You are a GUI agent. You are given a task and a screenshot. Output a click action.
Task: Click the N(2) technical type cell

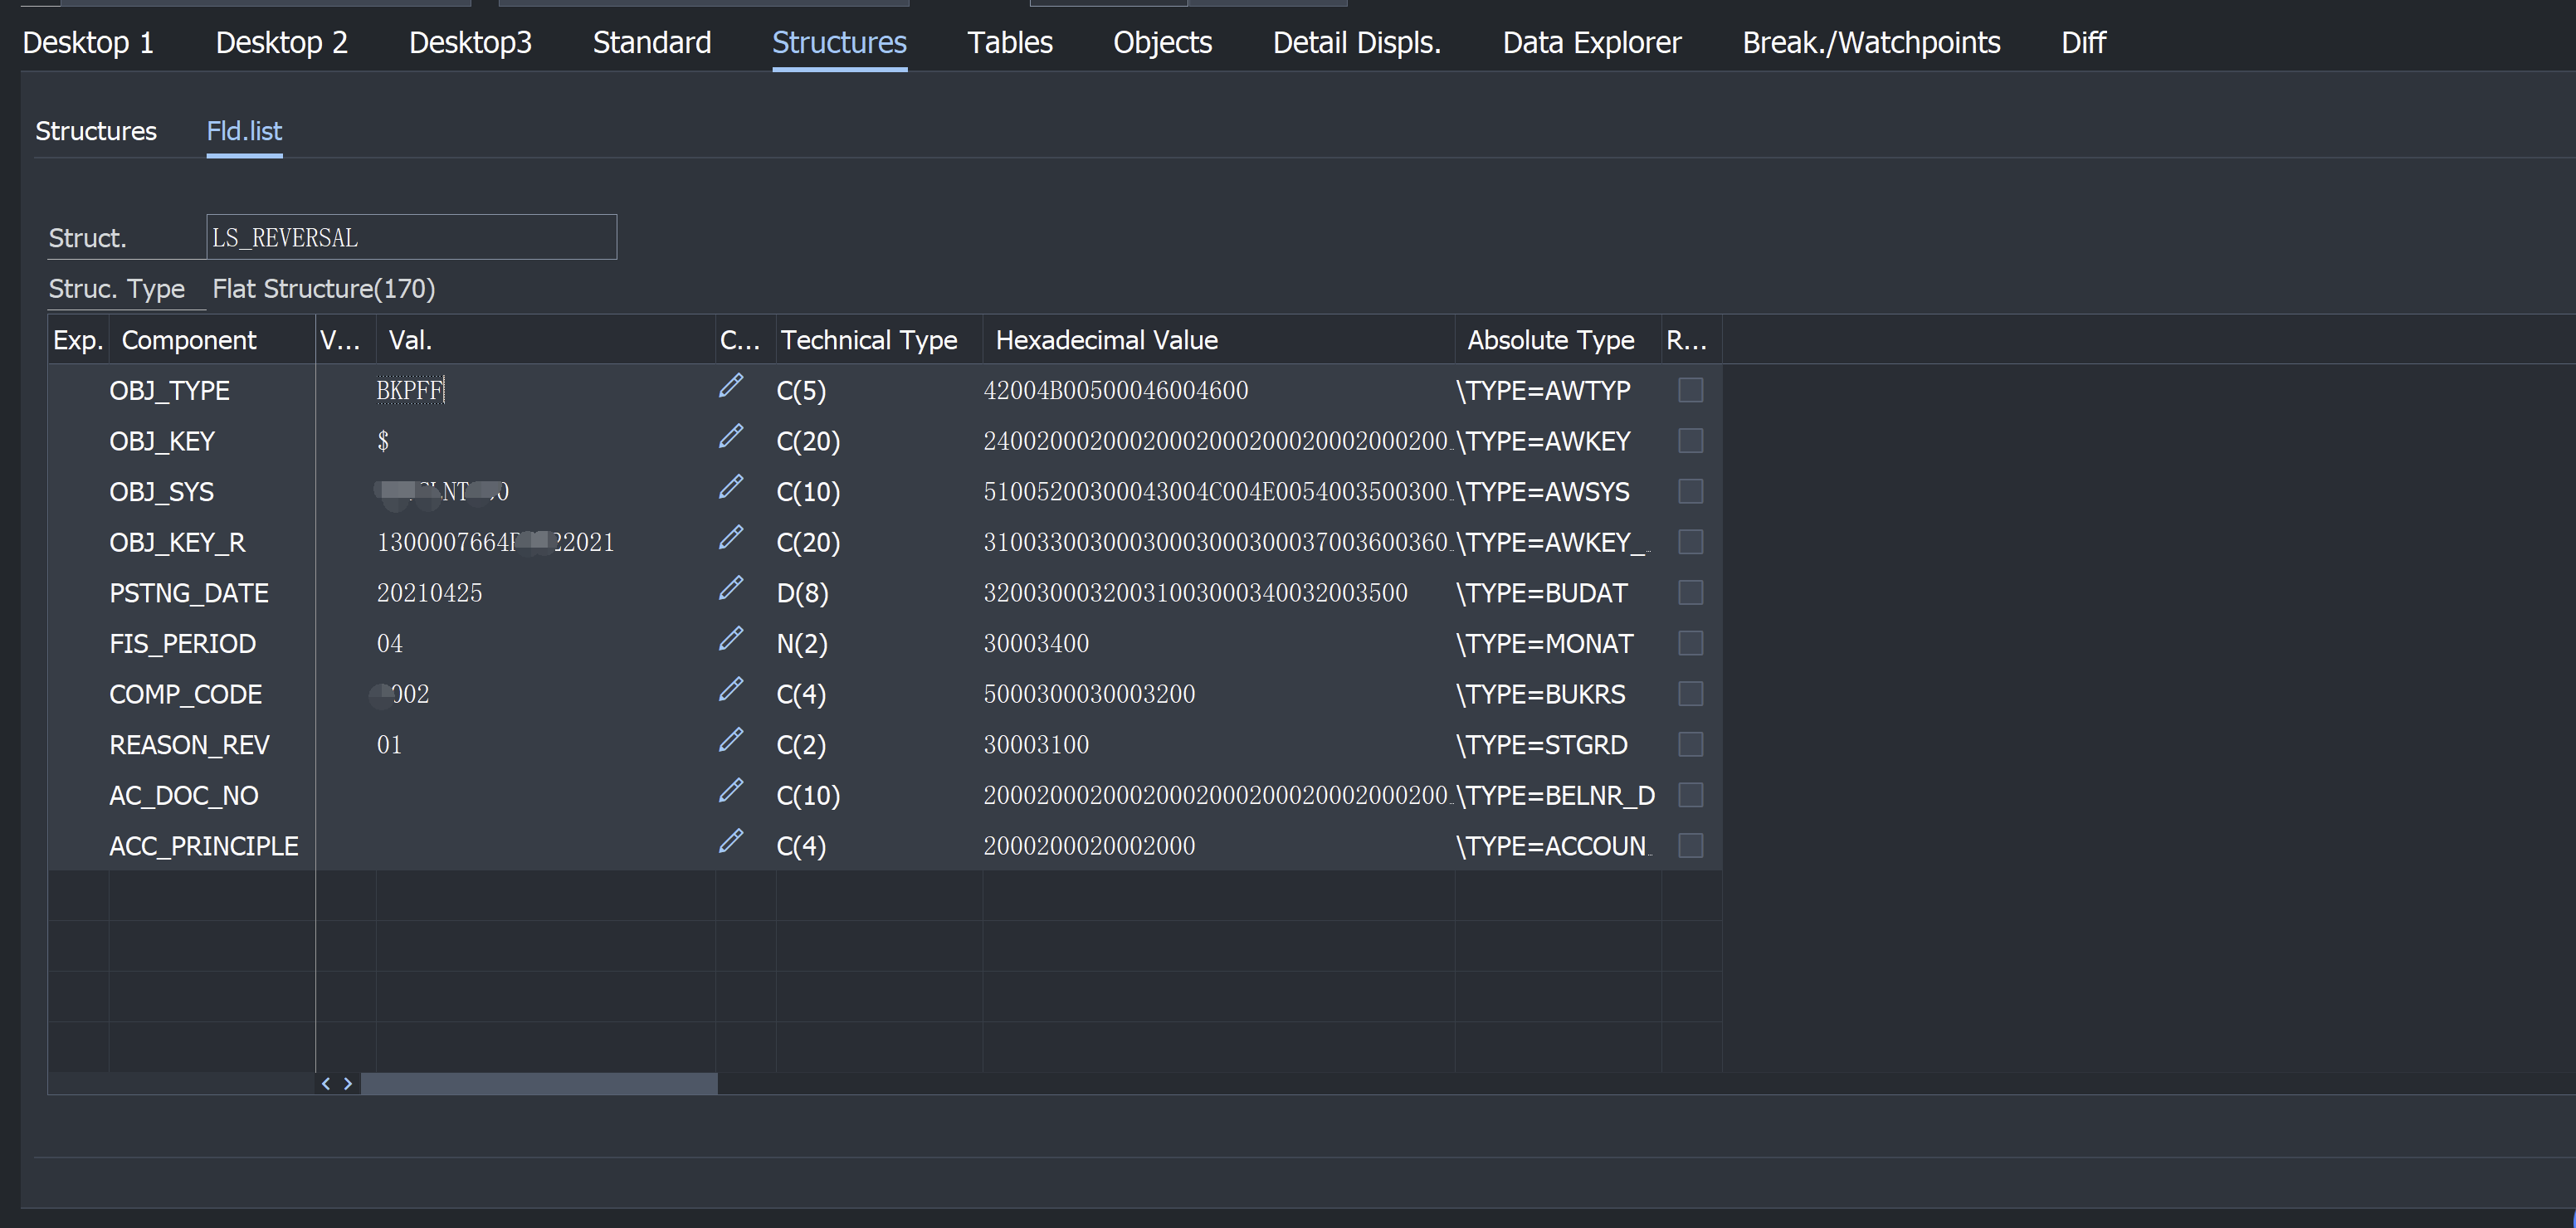click(802, 643)
